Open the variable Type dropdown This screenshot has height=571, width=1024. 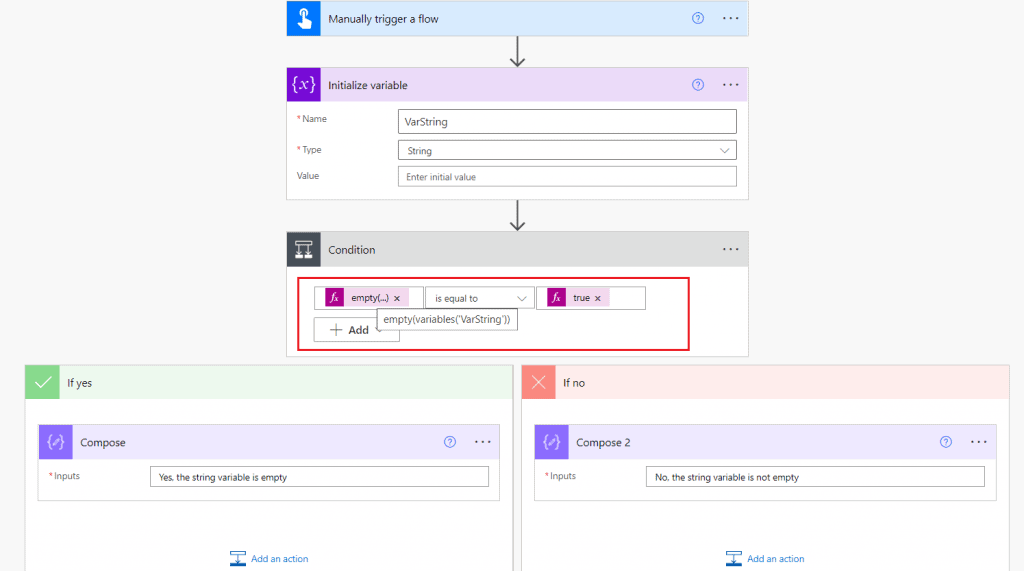click(567, 150)
